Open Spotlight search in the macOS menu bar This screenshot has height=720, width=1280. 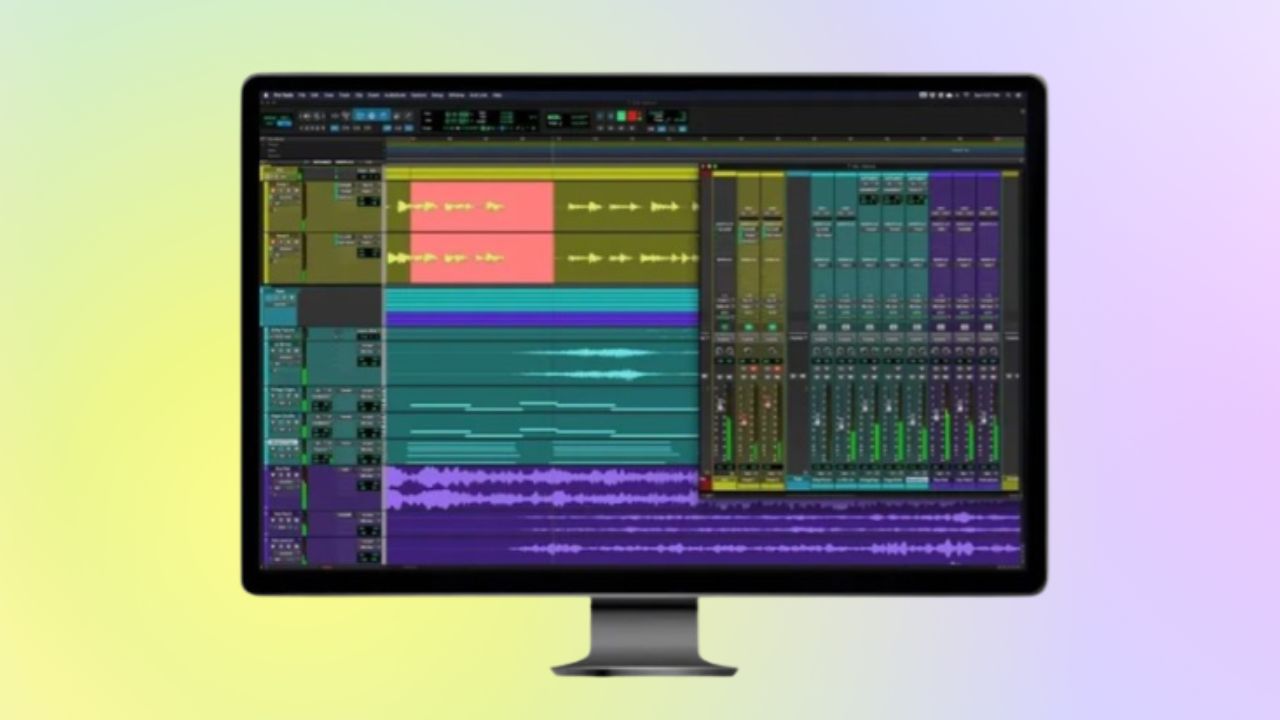(x=1009, y=95)
